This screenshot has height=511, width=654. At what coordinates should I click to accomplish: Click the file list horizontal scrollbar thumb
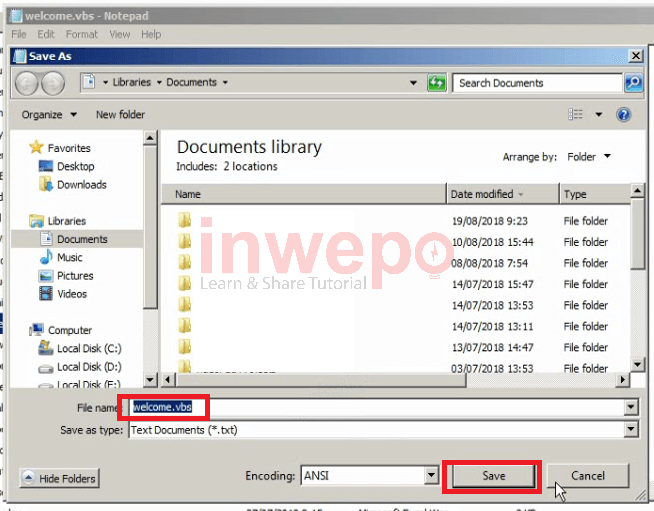(321, 380)
